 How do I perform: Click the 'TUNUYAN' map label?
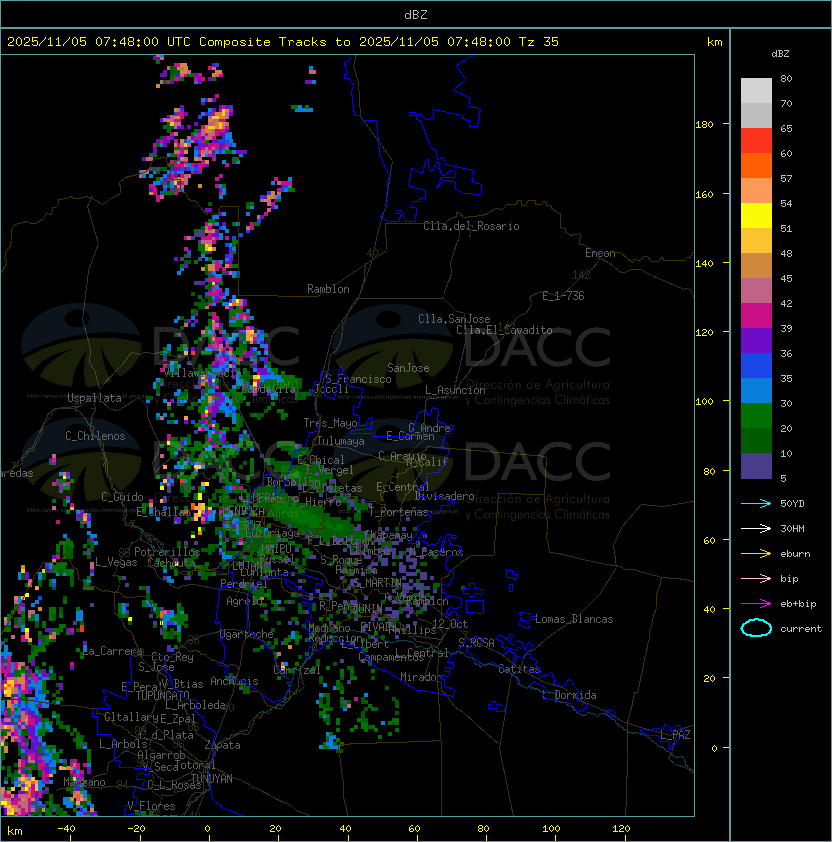[212, 779]
